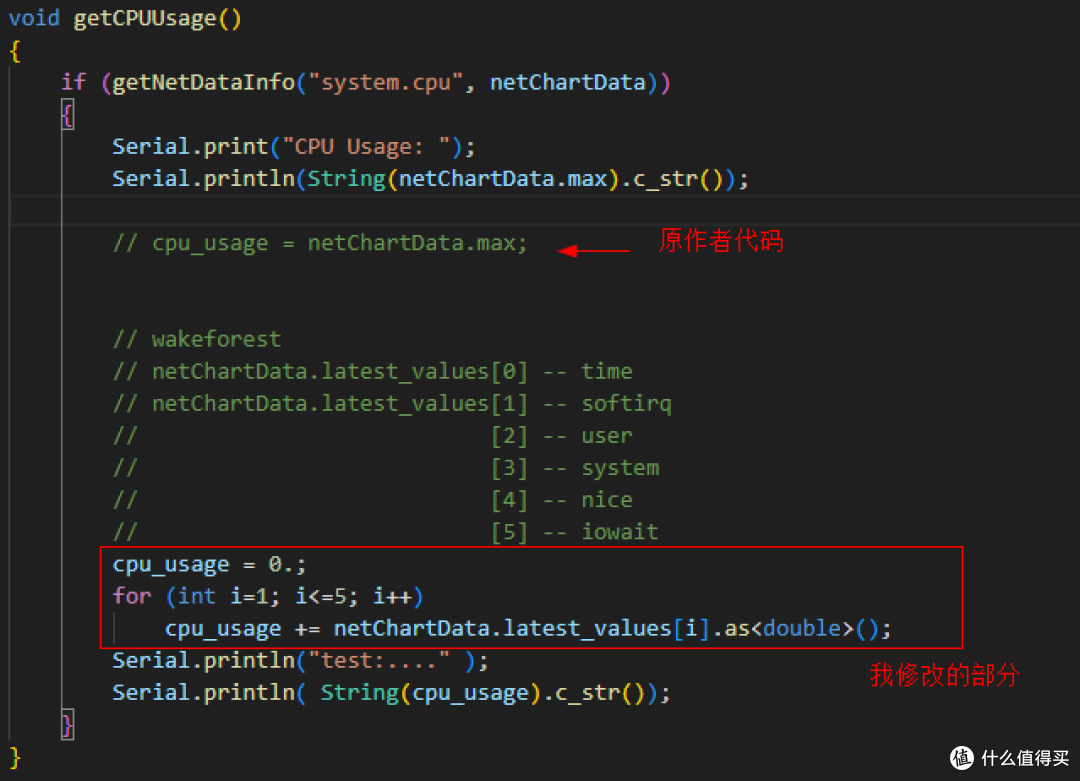The image size is (1080, 781).
Task: Click the function's final closing brace
Action: 15,758
